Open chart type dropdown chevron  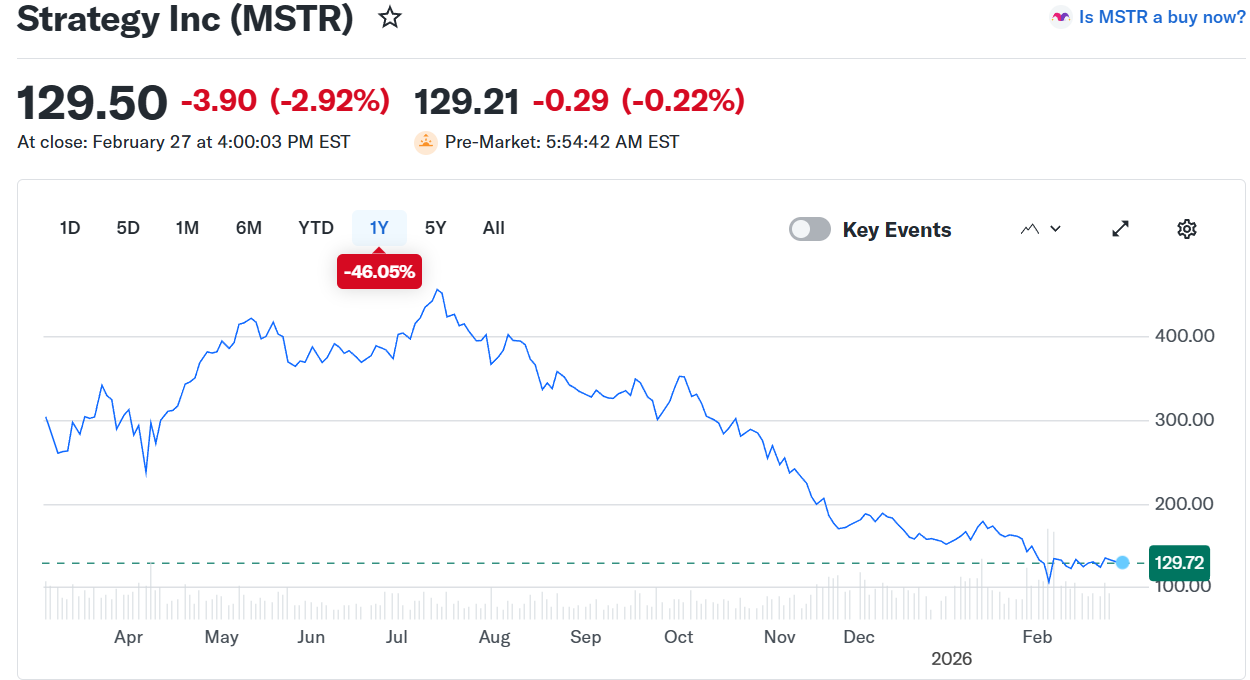click(1055, 229)
